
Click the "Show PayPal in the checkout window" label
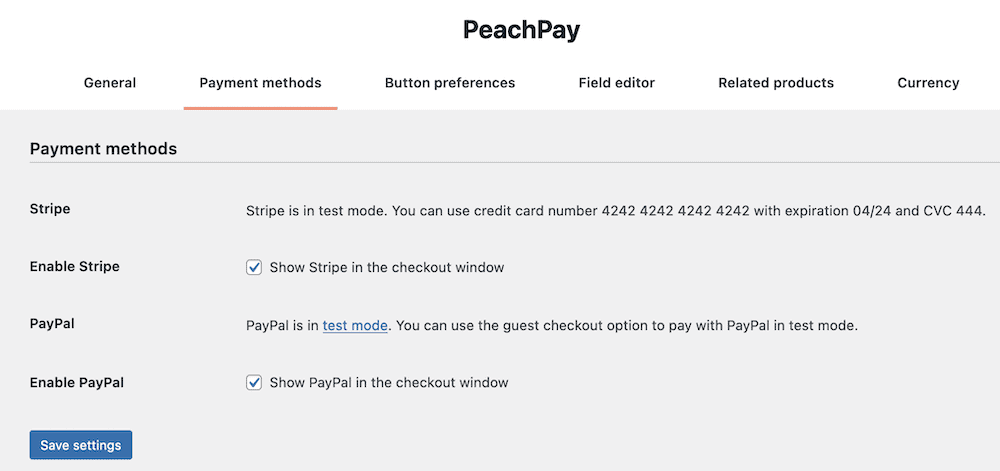coord(388,383)
